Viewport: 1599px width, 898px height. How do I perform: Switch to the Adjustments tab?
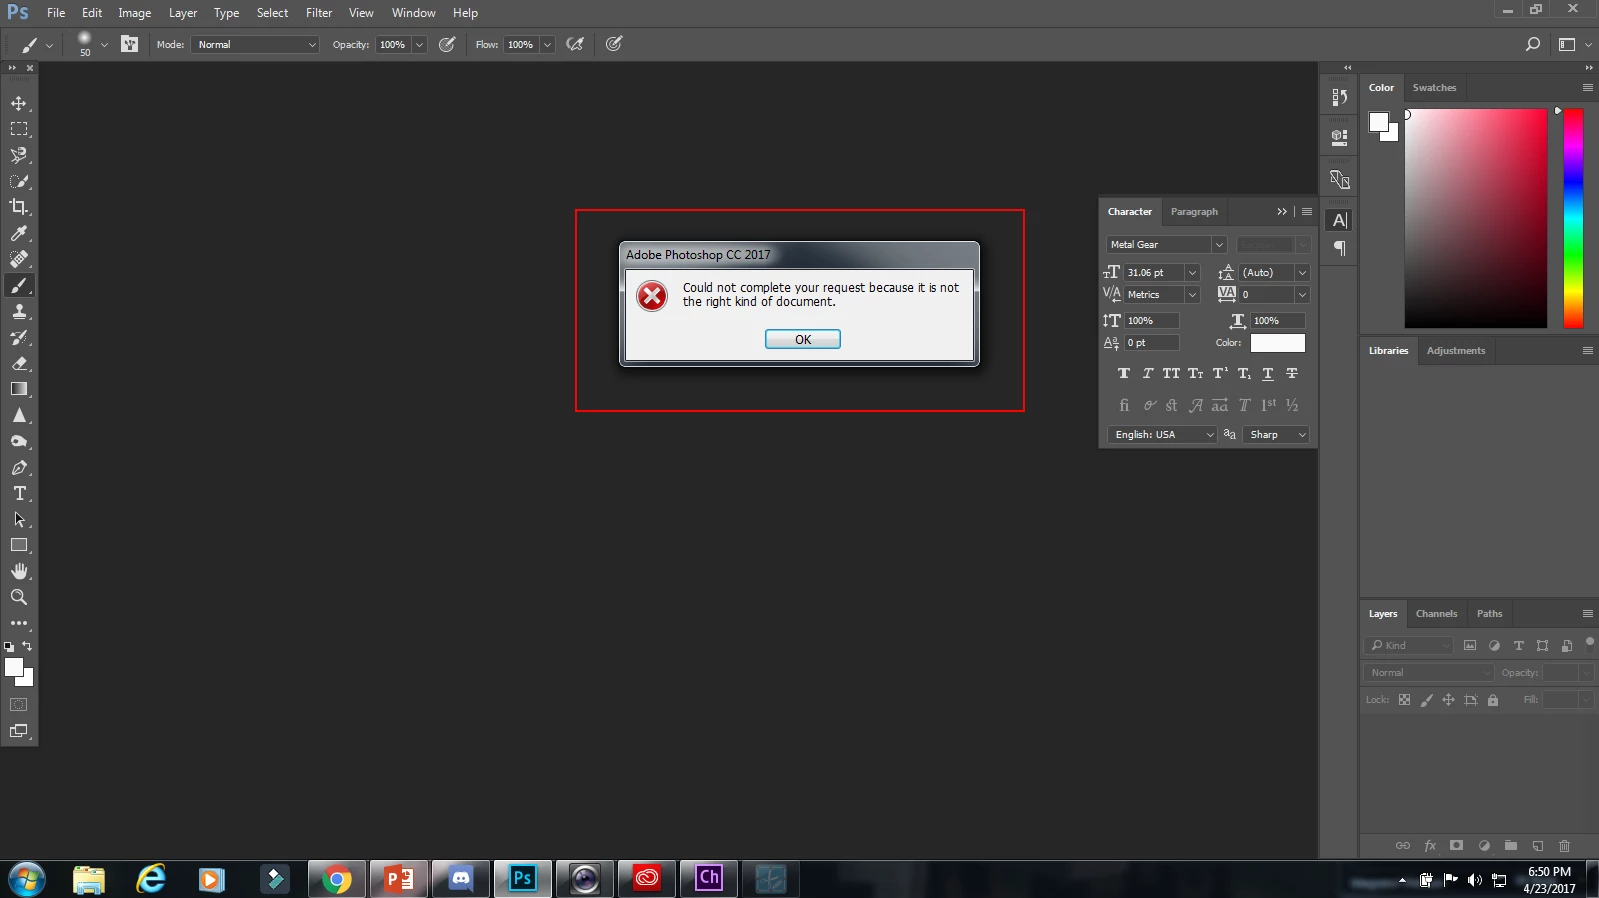1456,350
